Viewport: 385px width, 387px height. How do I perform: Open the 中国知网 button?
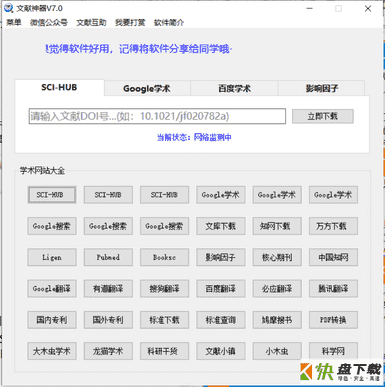click(333, 257)
